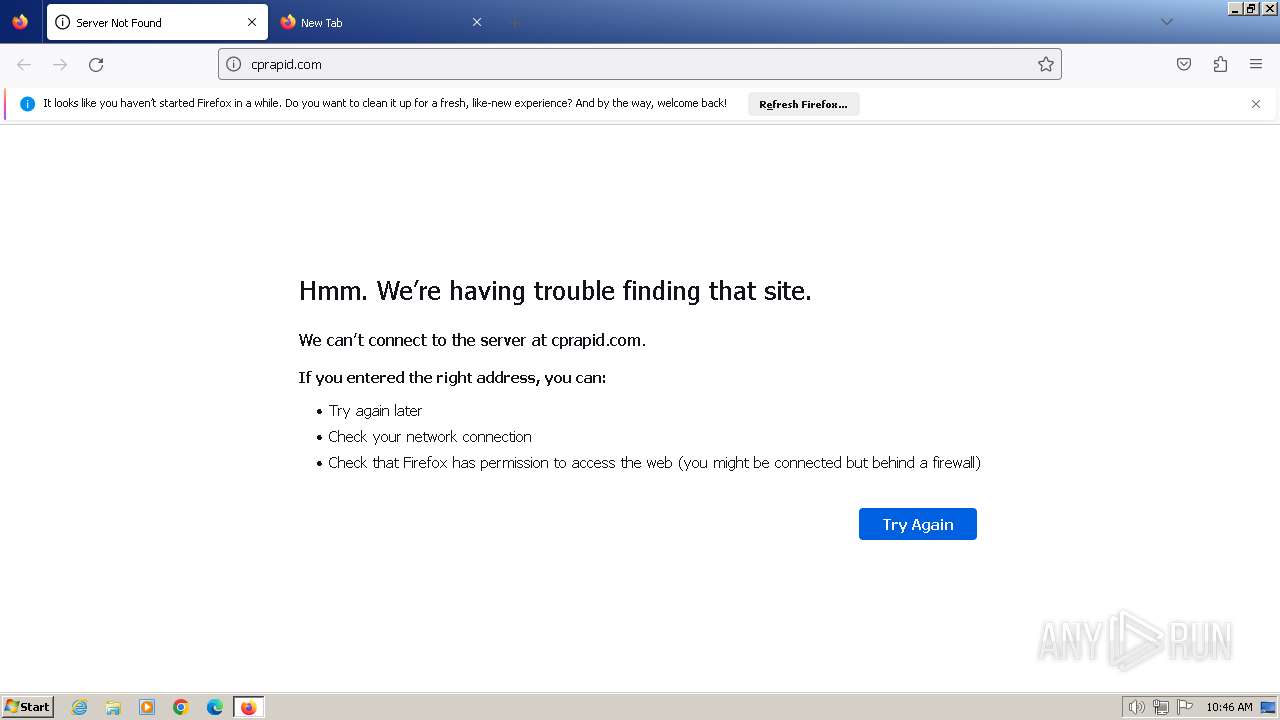The height and width of the screenshot is (720, 1280).
Task: Click the Try Again button
Action: [918, 524]
